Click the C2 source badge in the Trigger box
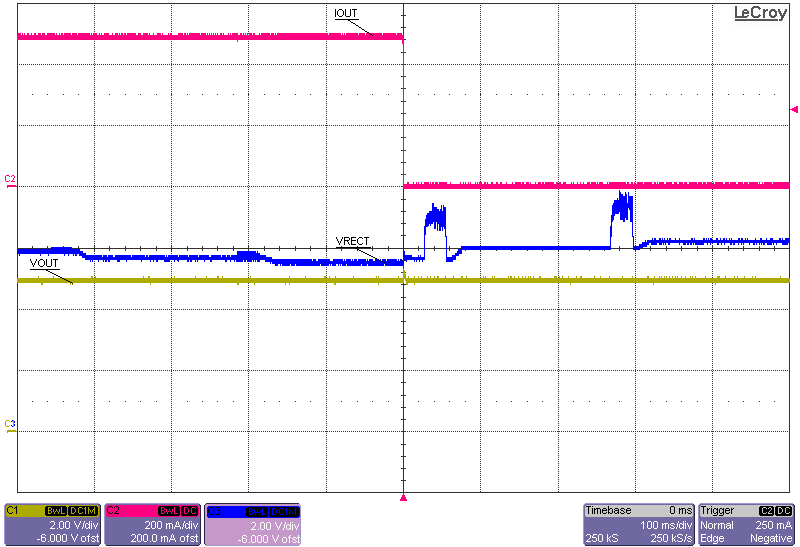This screenshot has width=800, height=547. tap(766, 511)
